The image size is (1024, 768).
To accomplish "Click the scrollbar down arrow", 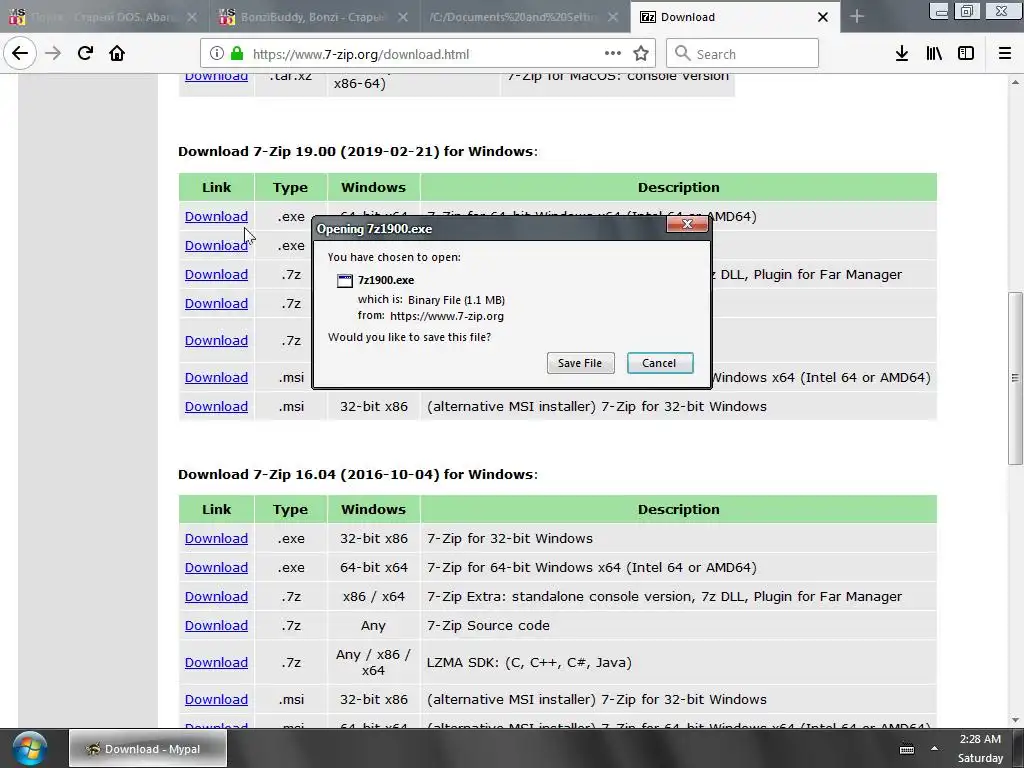I will pos(1015,720).
